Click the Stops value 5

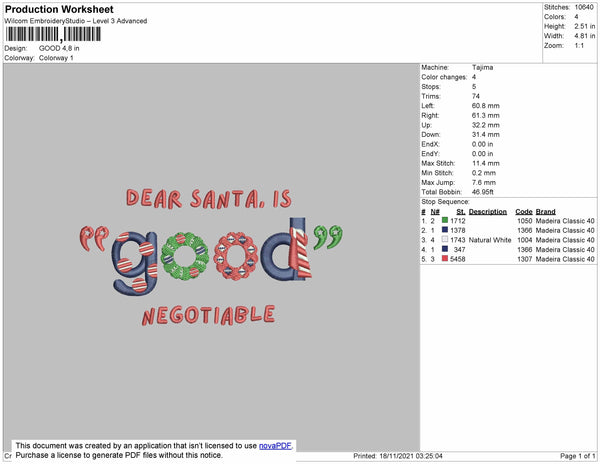pyautogui.click(x=474, y=86)
